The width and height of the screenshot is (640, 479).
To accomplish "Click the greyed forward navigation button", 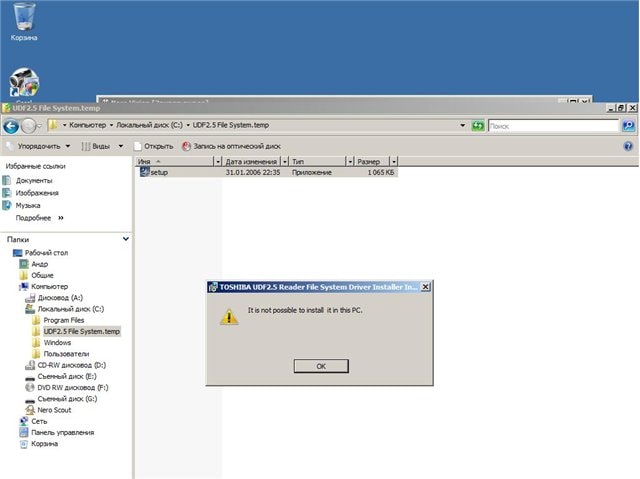I will click(x=29, y=126).
